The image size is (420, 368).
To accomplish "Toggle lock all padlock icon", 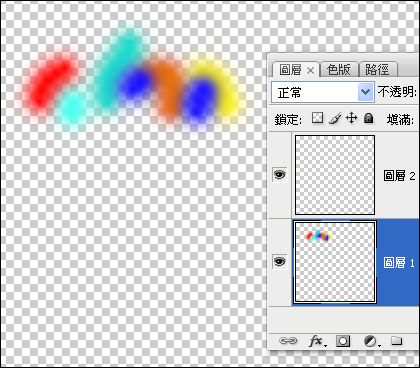I will coord(368,118).
